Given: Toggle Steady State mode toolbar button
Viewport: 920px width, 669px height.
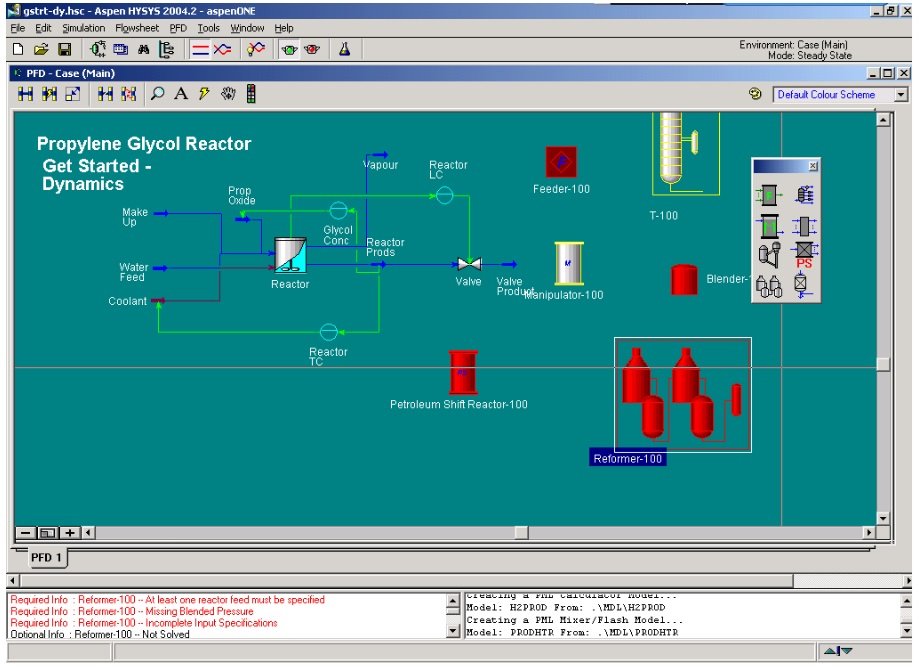Looking at the screenshot, I should point(199,49).
